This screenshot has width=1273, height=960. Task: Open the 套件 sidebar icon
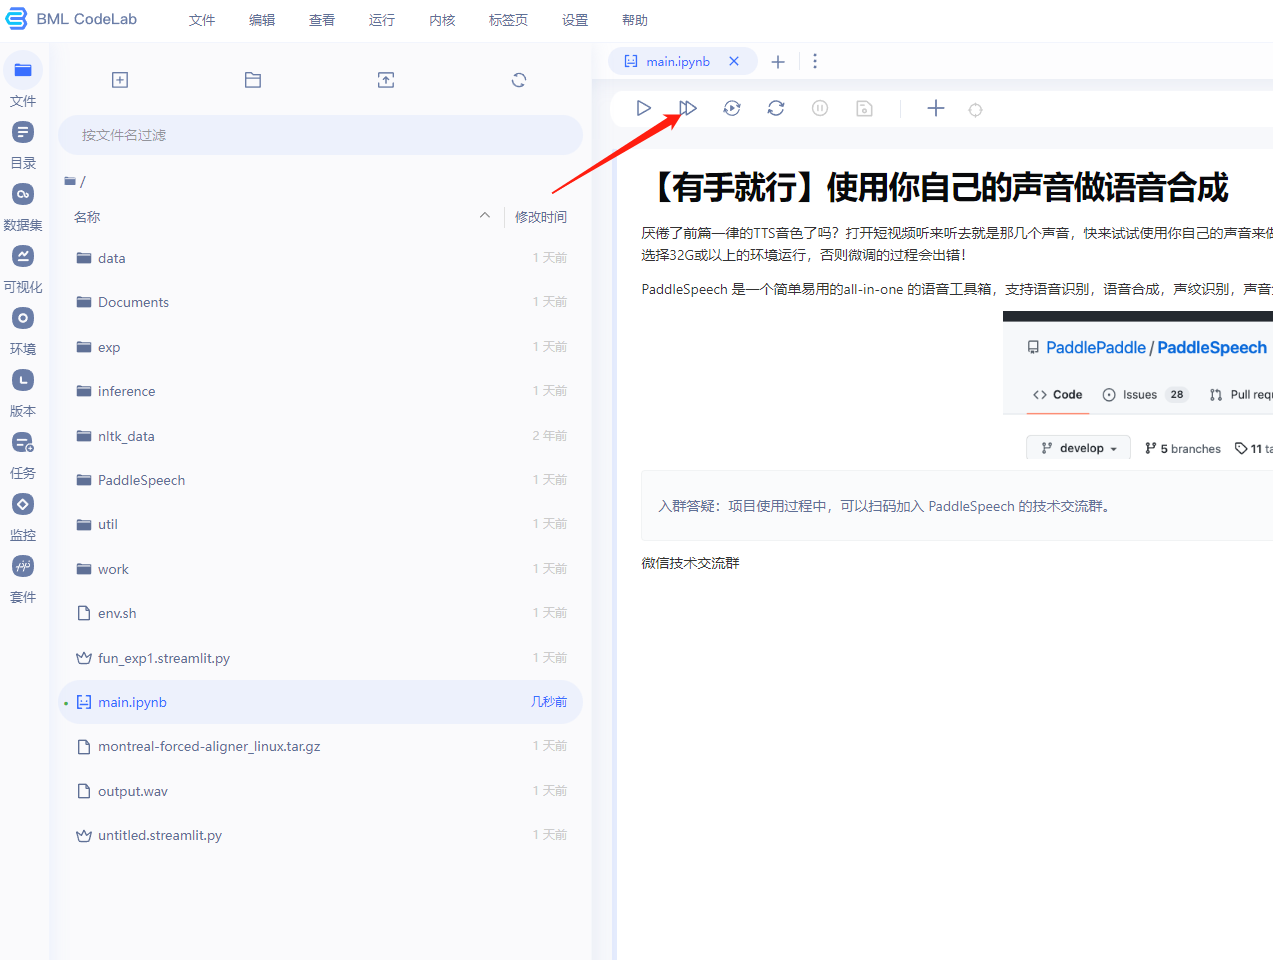click(x=23, y=566)
